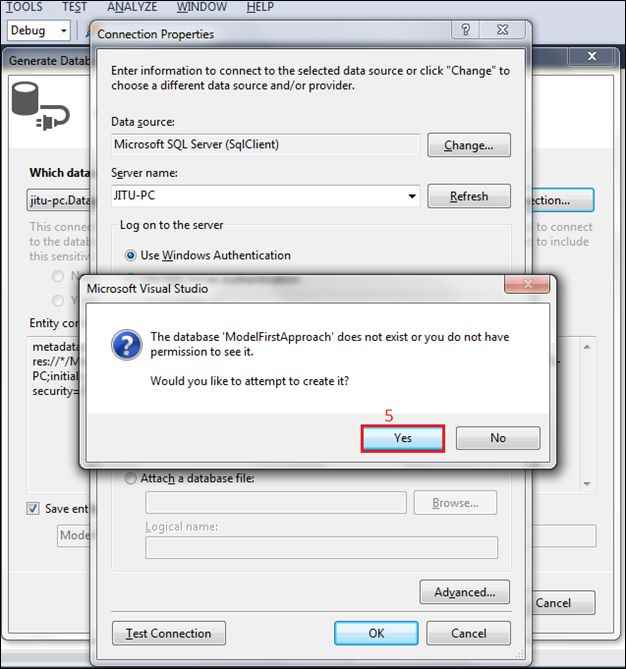Click Yes to create the database
Viewport: 626px width, 669px height.
coord(402,438)
